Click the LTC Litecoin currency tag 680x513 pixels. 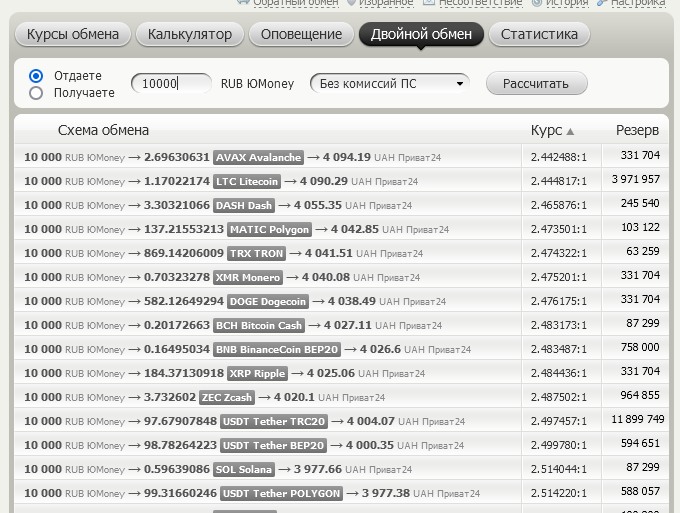pos(247,181)
